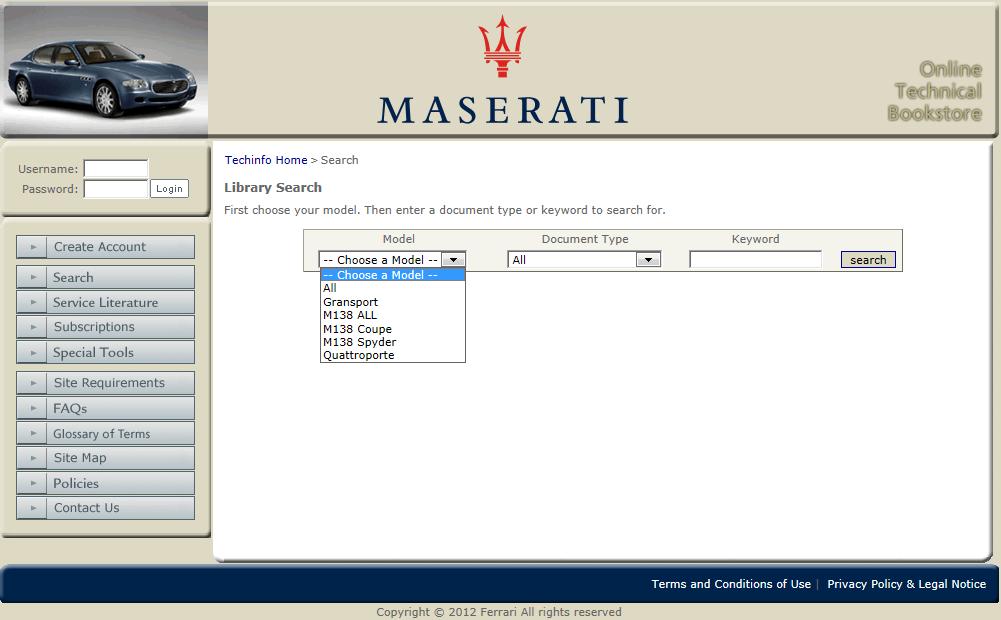The height and width of the screenshot is (620, 1001).
Task: Open FAQs page
Action: 105,408
